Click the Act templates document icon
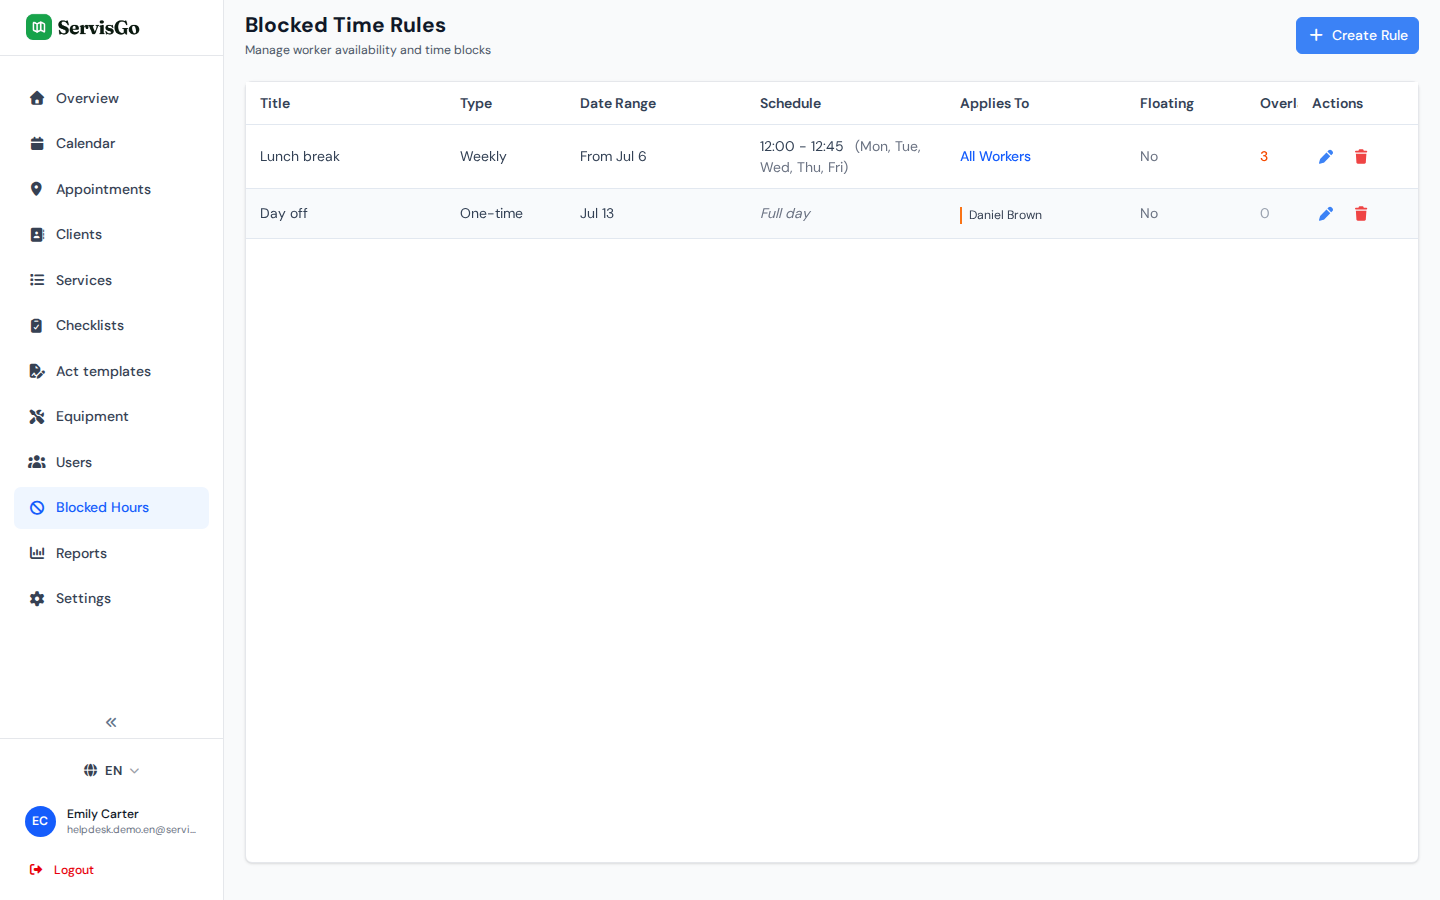The height and width of the screenshot is (900, 1440). [37, 371]
